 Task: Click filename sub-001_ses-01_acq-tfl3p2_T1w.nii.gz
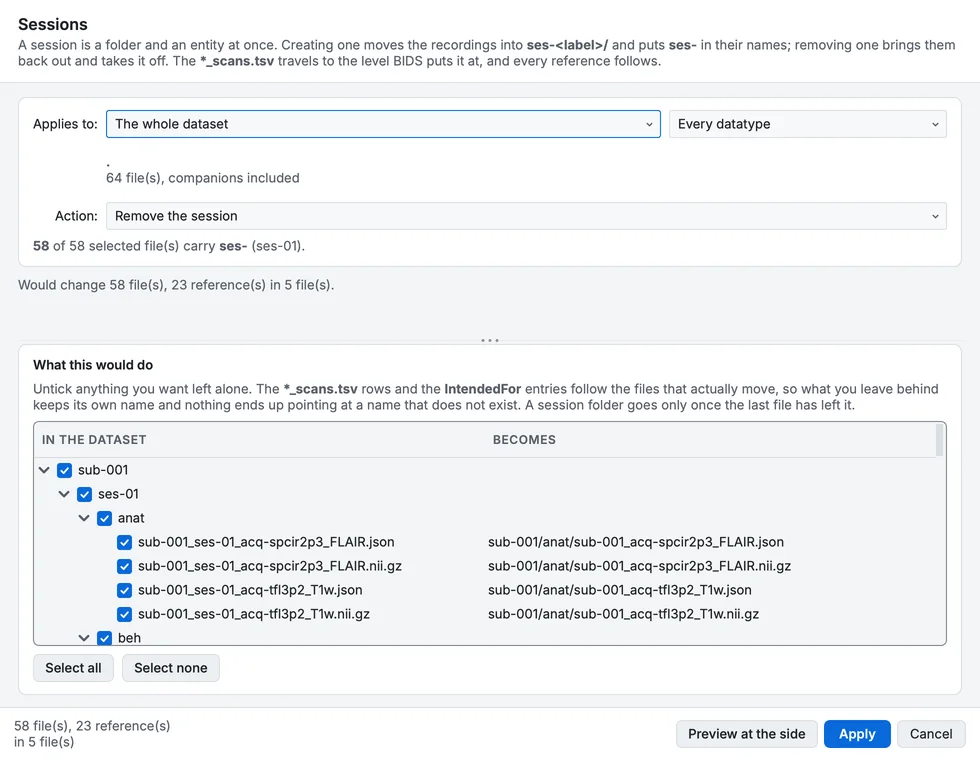(x=254, y=614)
